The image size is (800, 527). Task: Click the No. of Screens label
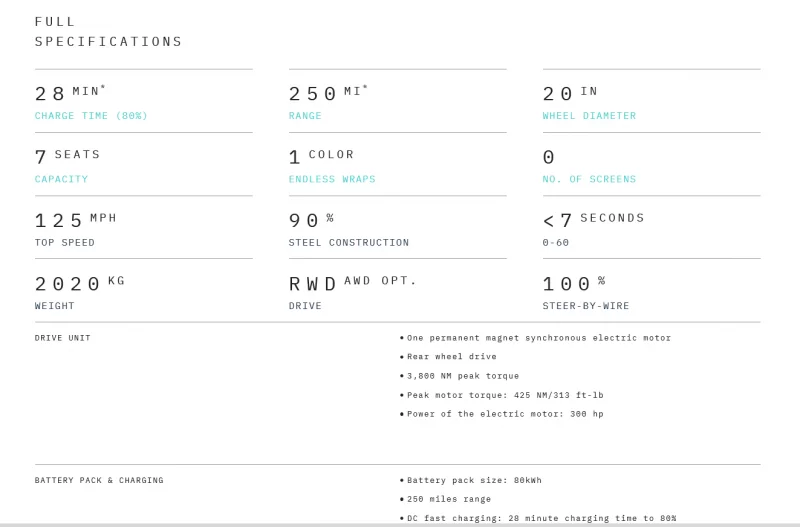click(589, 179)
